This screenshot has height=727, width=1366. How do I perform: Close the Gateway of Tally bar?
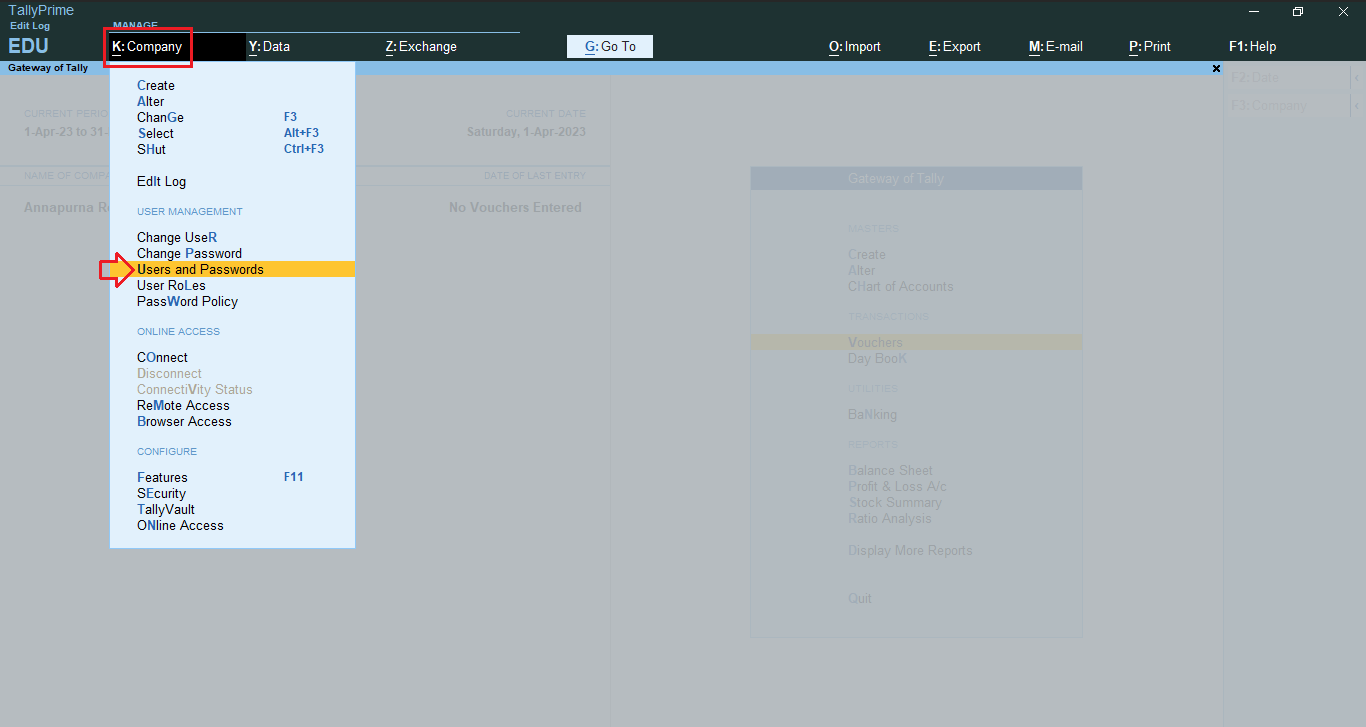tap(1216, 69)
